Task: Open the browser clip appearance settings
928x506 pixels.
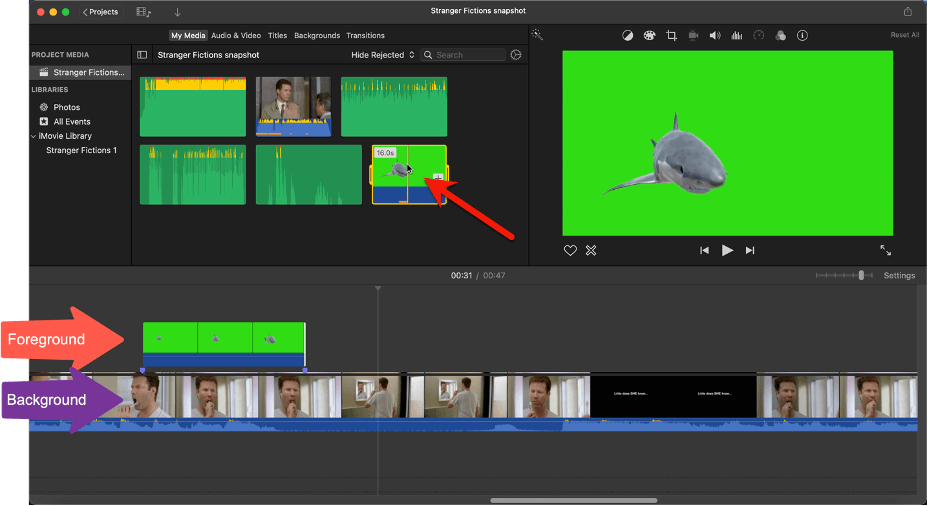Action: click(516, 55)
